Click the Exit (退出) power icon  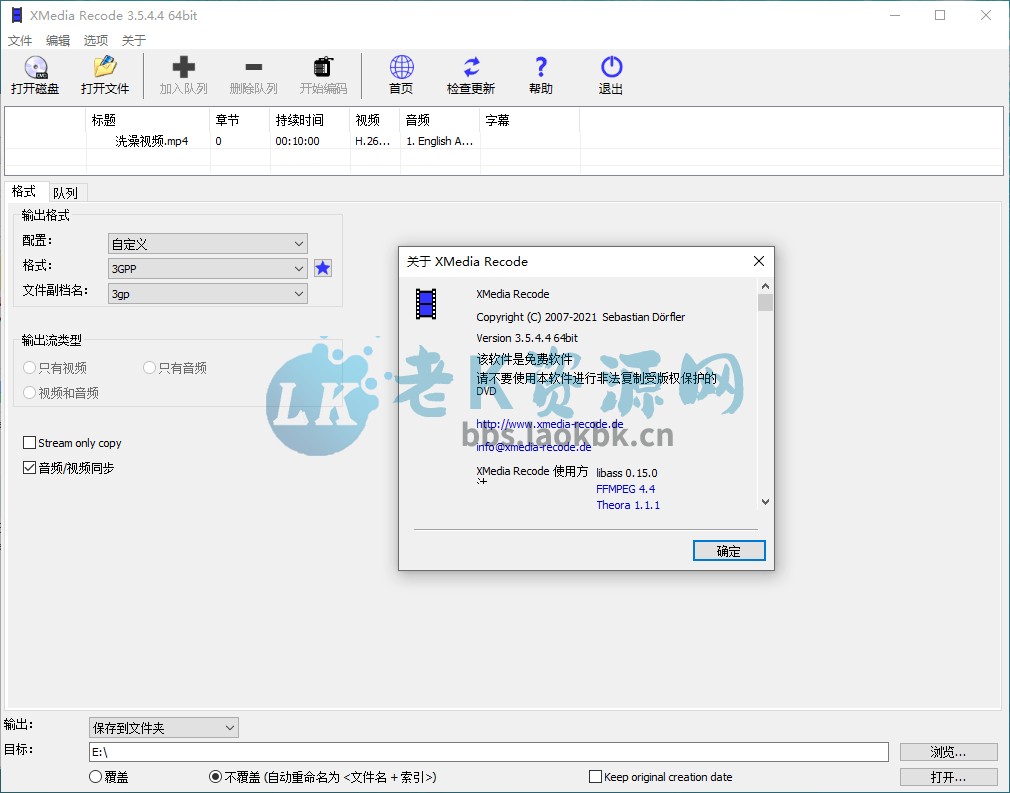tap(611, 67)
